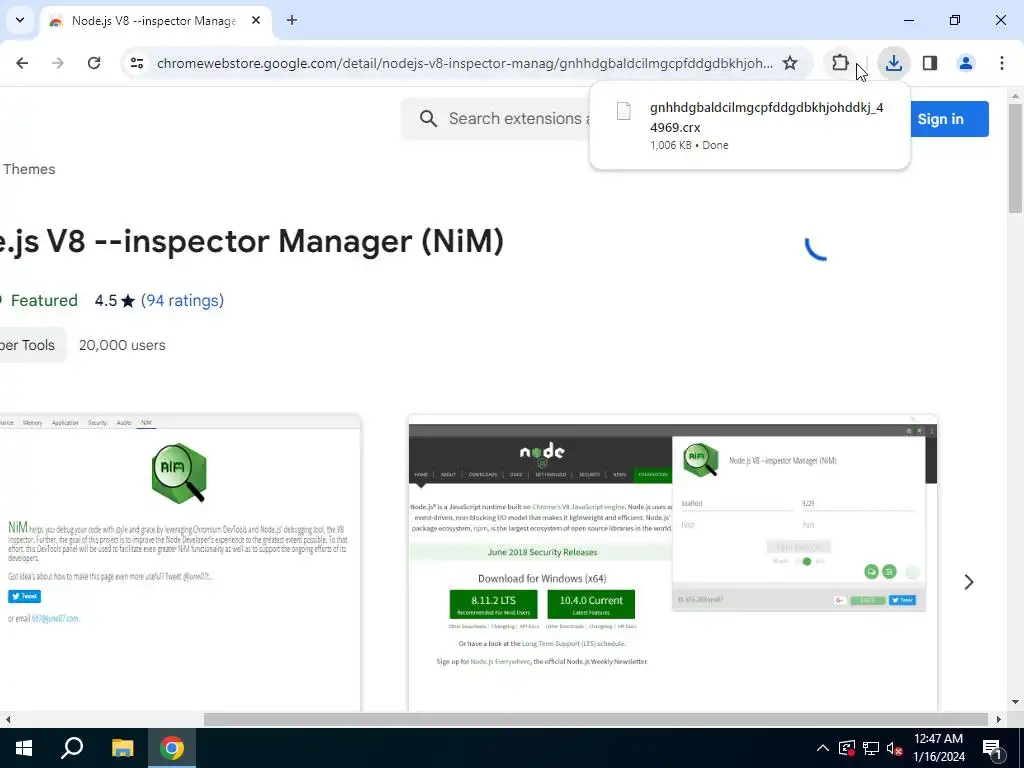
Task: Open the 94 ratings link
Action: tap(182, 300)
